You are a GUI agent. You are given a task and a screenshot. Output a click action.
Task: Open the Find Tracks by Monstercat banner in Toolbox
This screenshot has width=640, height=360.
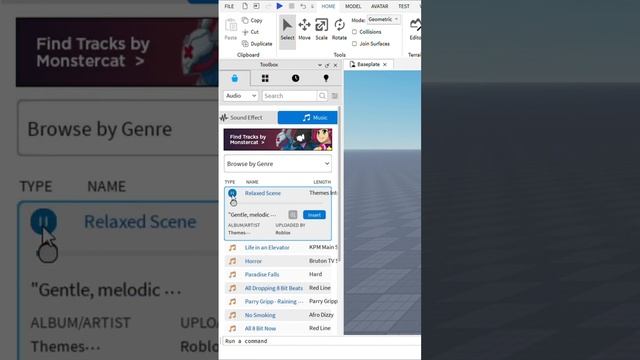coord(278,140)
